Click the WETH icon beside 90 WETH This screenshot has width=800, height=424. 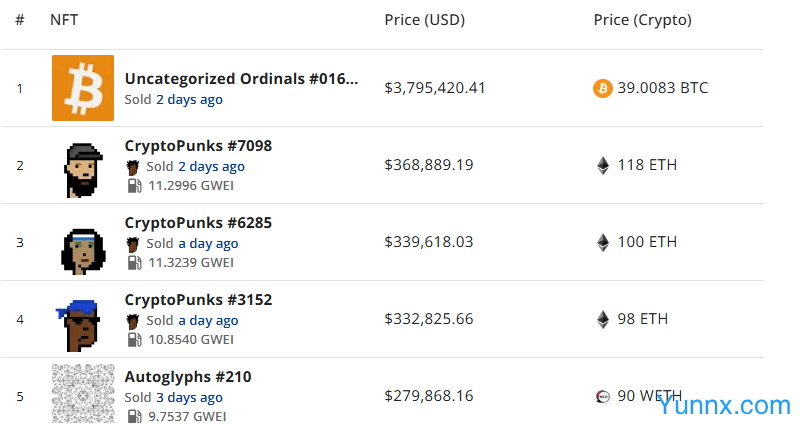click(602, 396)
